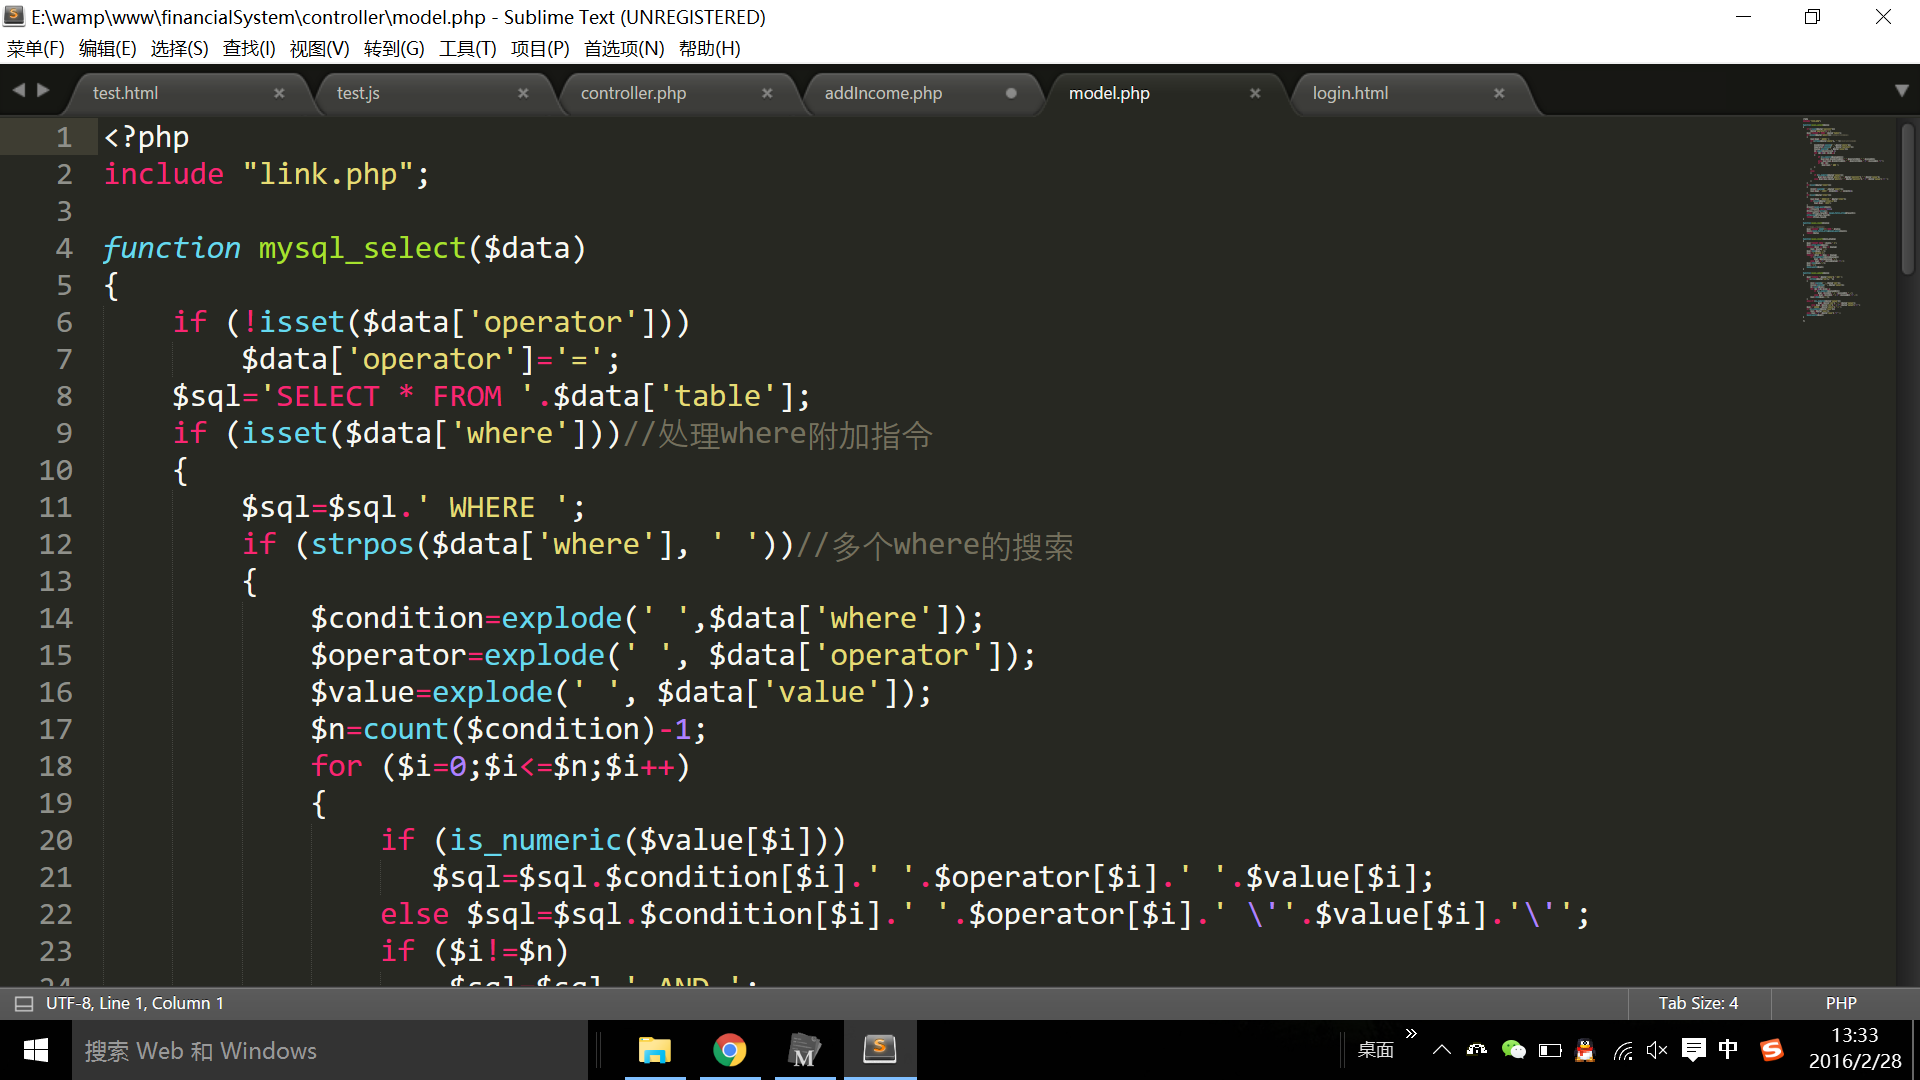
Task: Open Google Chrome from the taskbar
Action: click(x=730, y=1050)
